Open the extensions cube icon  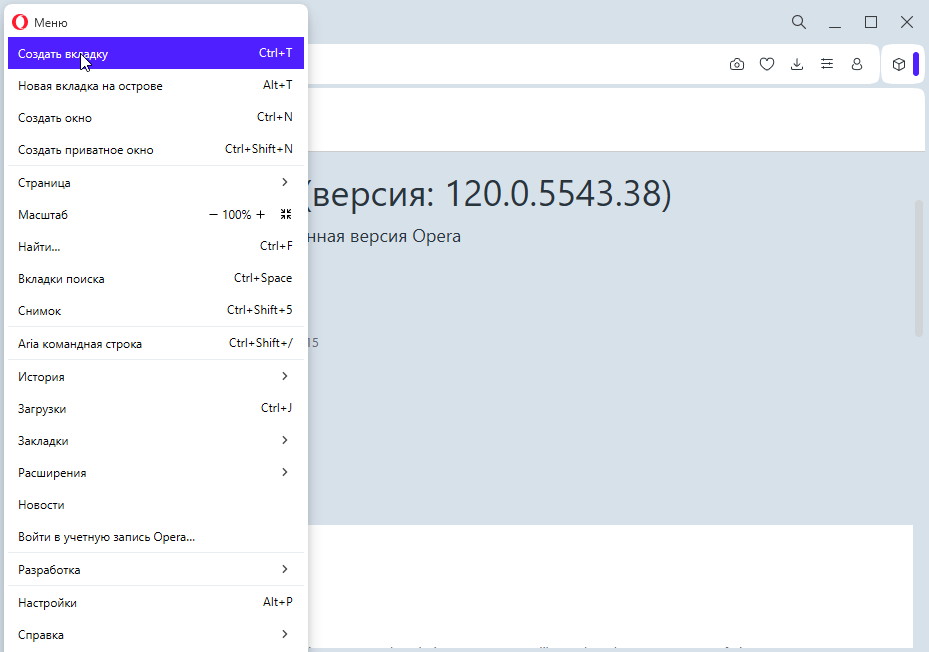(899, 64)
